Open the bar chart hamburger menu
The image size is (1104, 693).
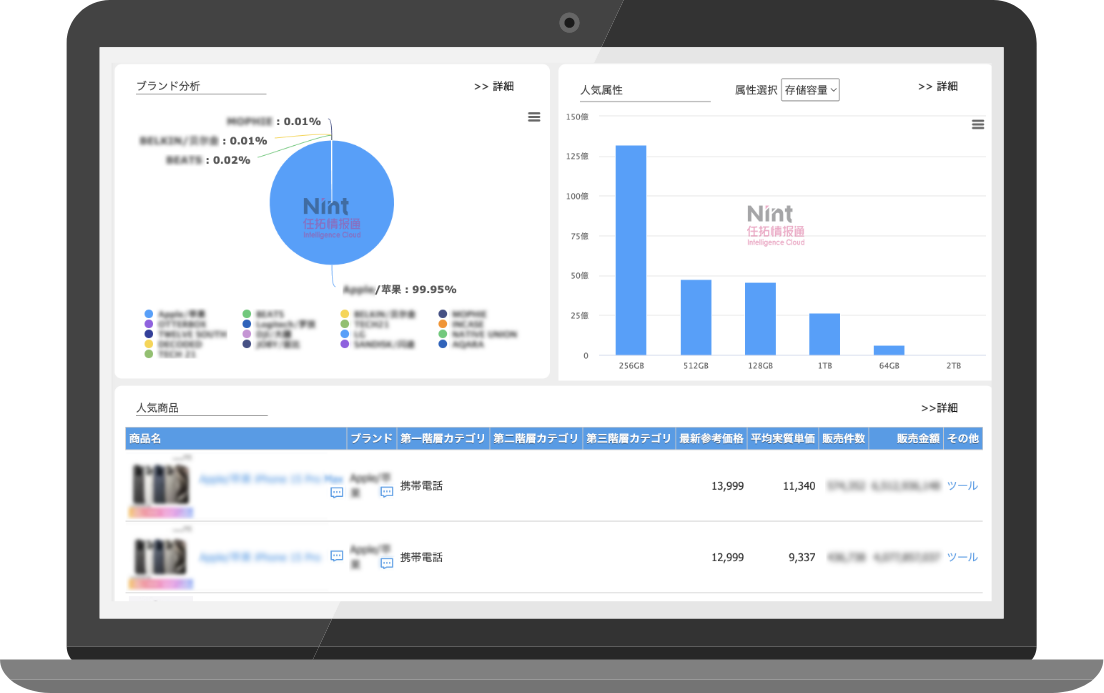(x=978, y=124)
